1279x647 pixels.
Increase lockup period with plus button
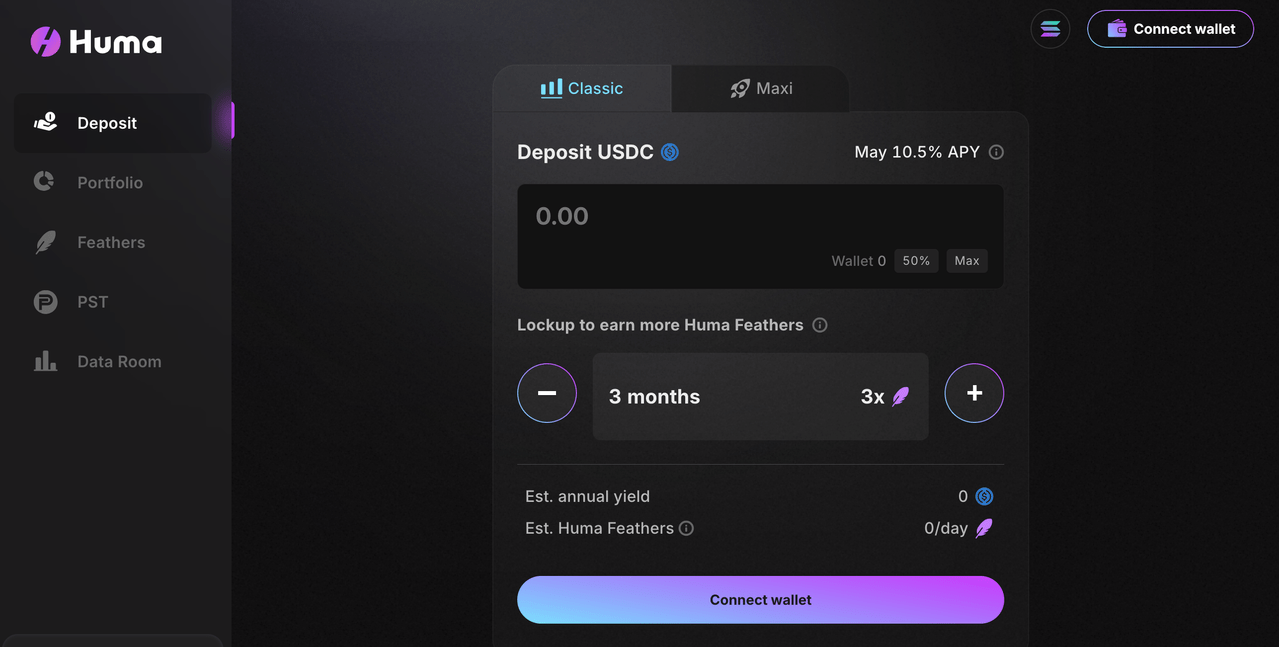tap(974, 393)
